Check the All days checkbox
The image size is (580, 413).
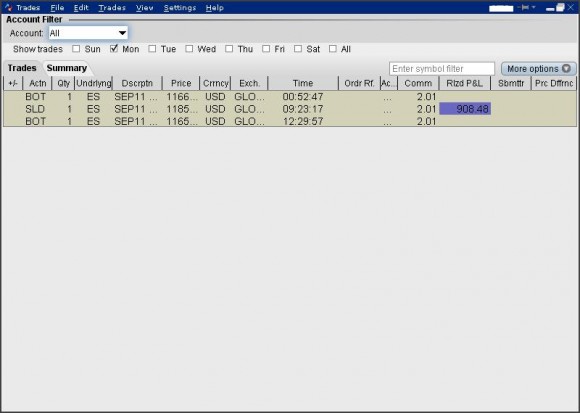point(333,49)
